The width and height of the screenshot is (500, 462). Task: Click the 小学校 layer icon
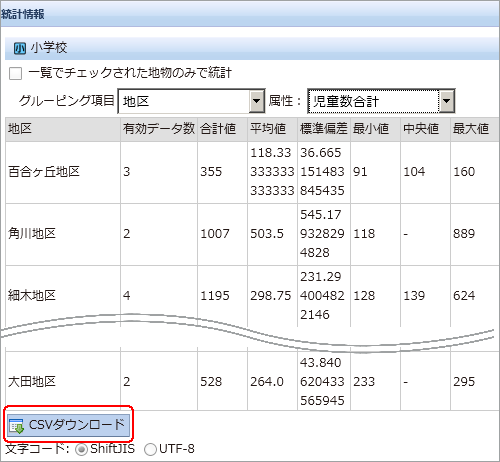coord(19,49)
